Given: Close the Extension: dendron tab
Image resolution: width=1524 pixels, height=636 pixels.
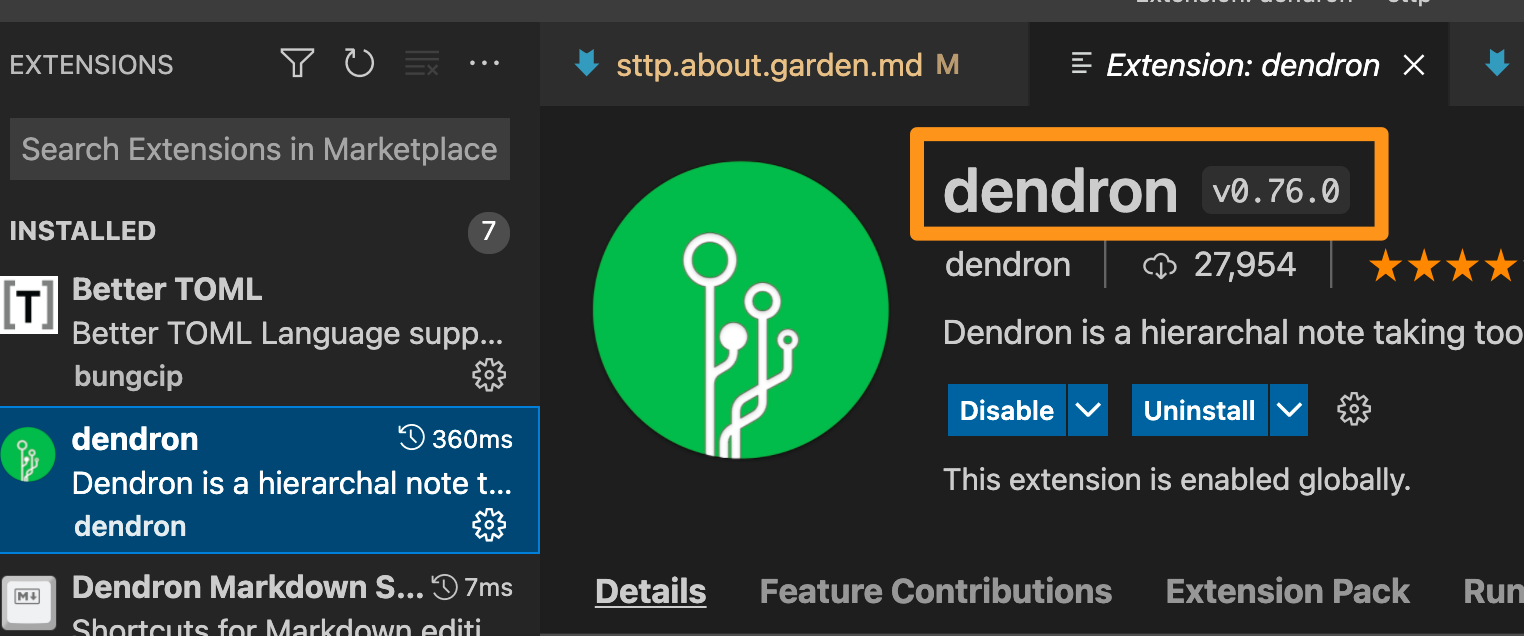Looking at the screenshot, I should 1414,66.
